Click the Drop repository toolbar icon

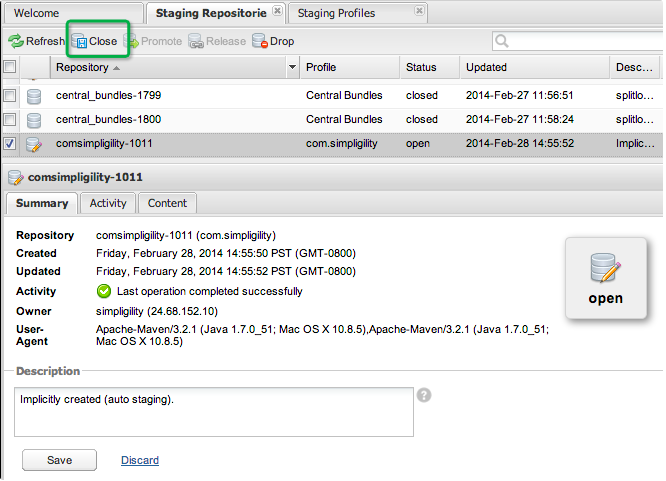[x=260, y=42]
